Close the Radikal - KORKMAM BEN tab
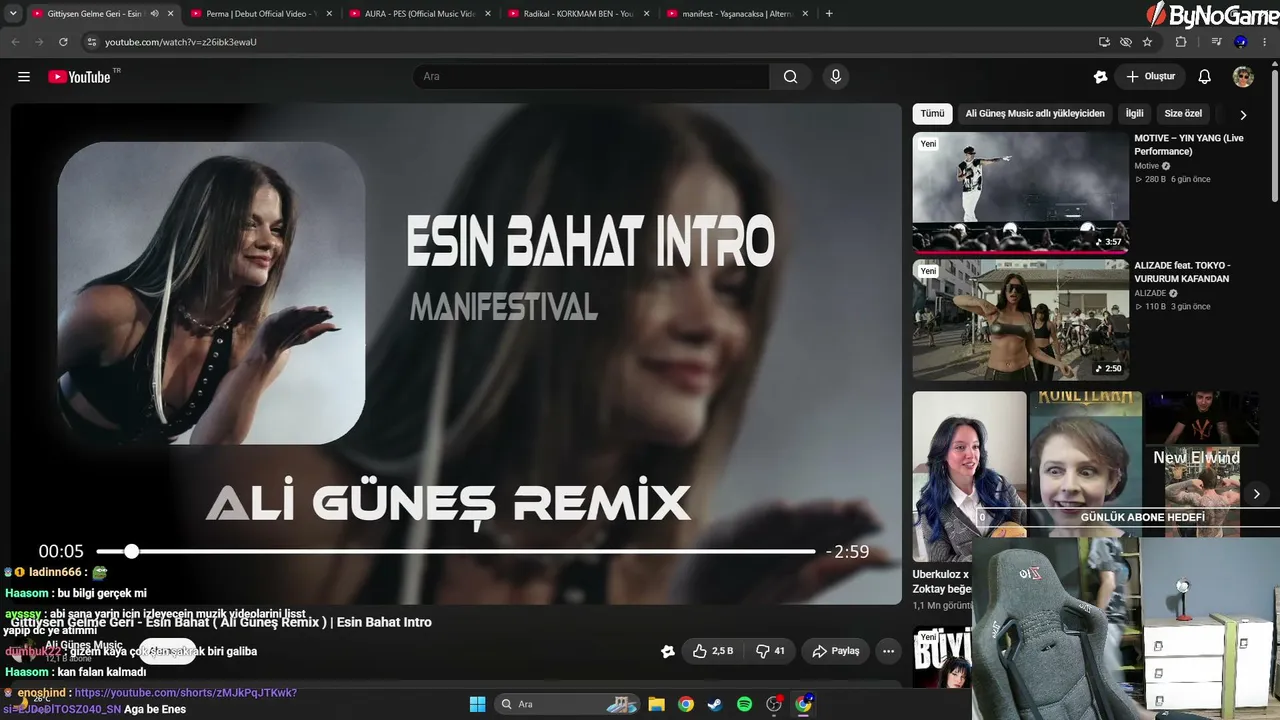 [647, 14]
